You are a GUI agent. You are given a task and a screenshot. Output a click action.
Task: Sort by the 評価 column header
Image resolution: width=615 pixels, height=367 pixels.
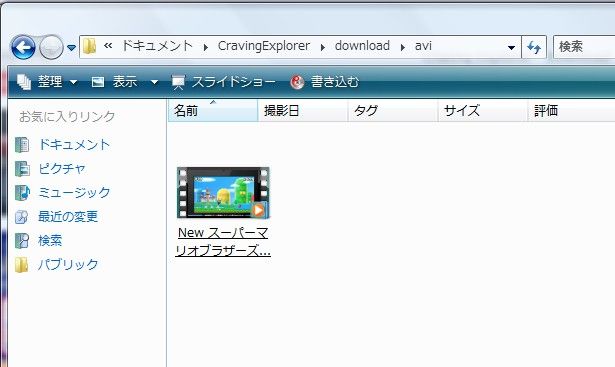pyautogui.click(x=571, y=111)
